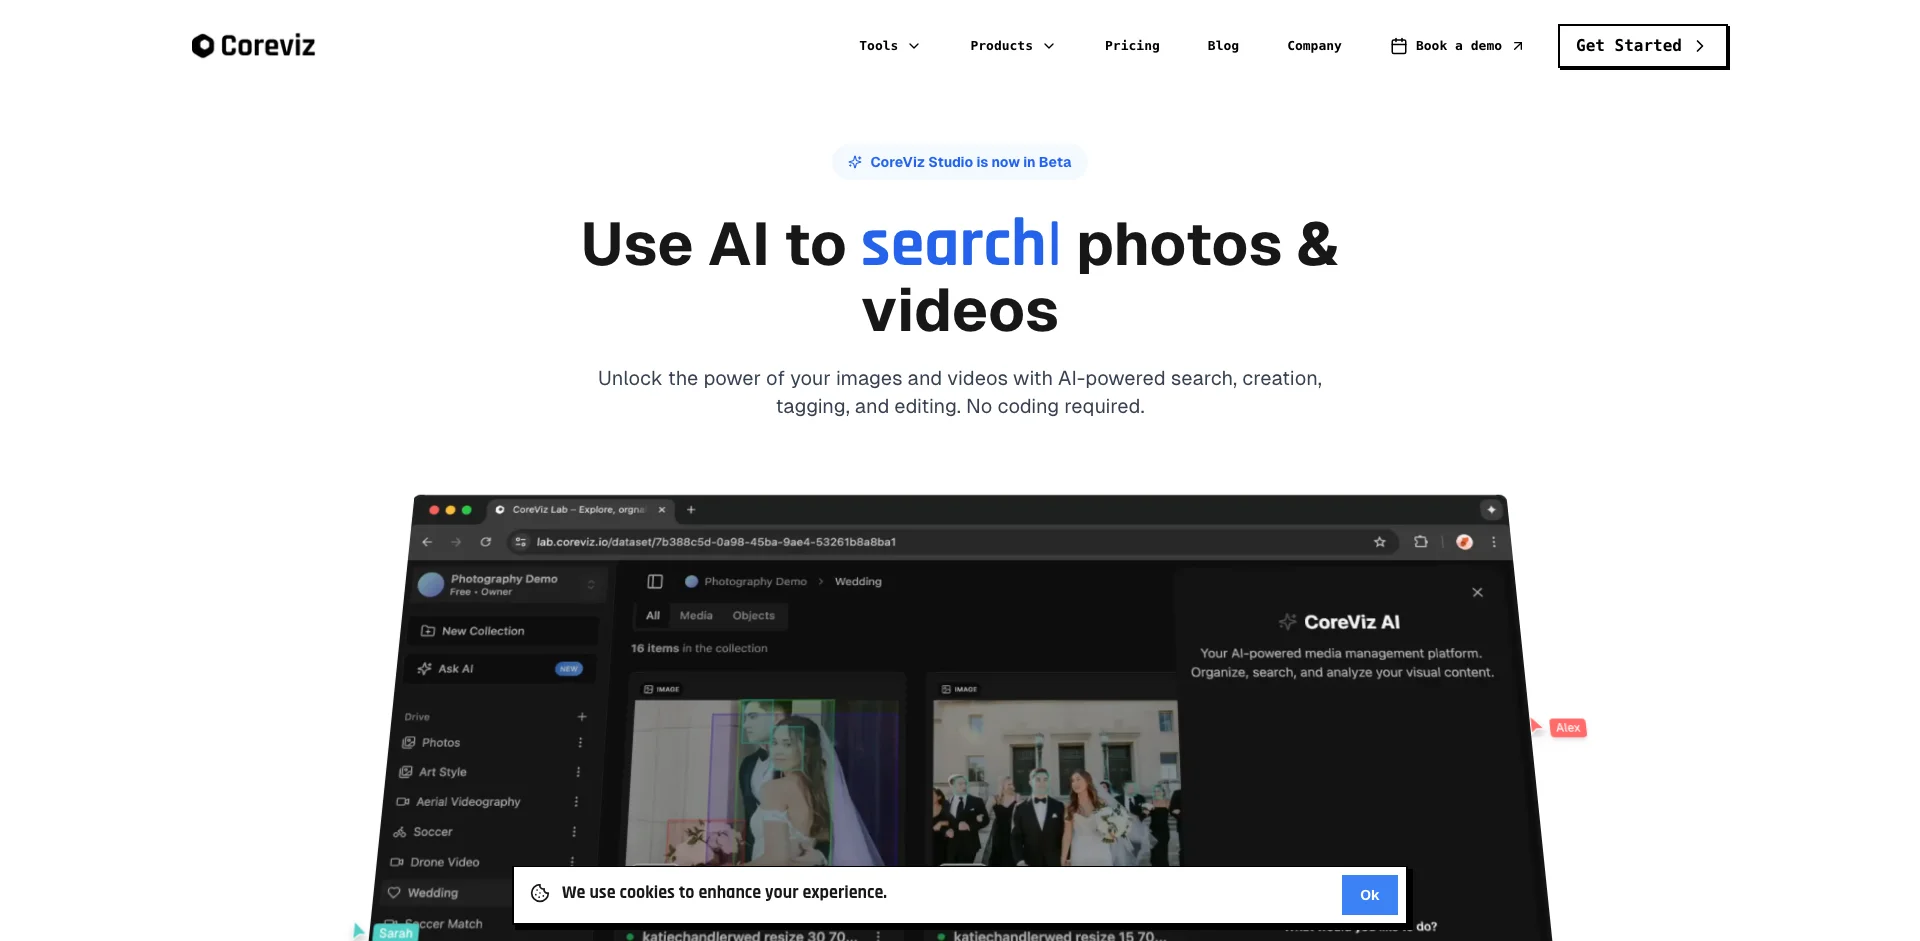Click the cookie icon in the banner
The image size is (1920, 941).
(x=540, y=893)
